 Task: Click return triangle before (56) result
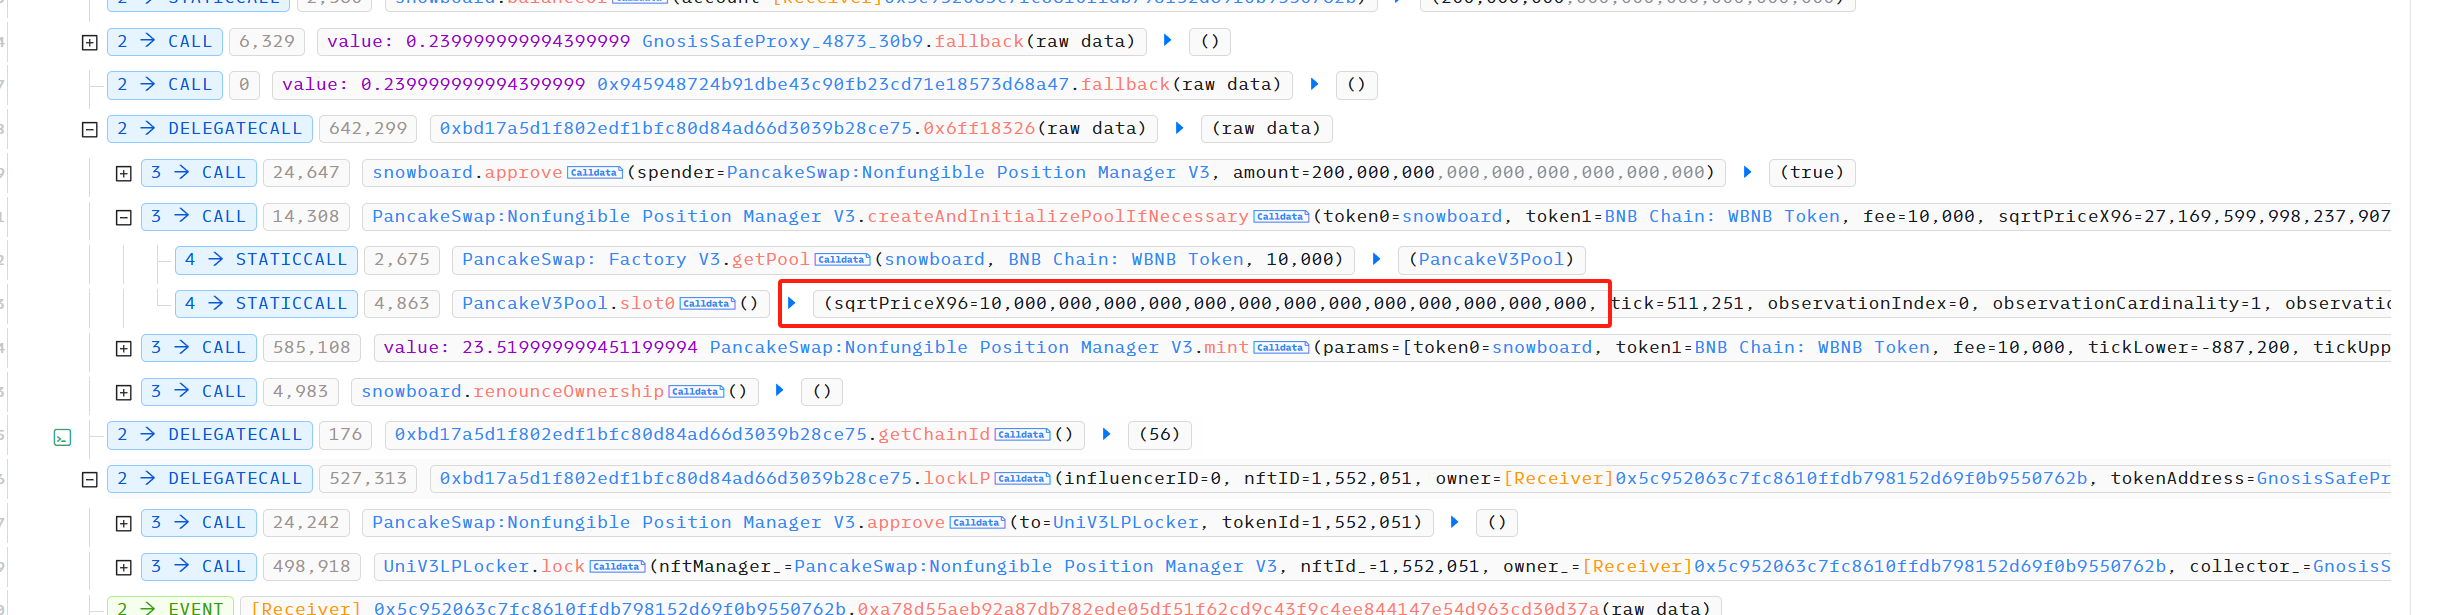tap(1106, 434)
